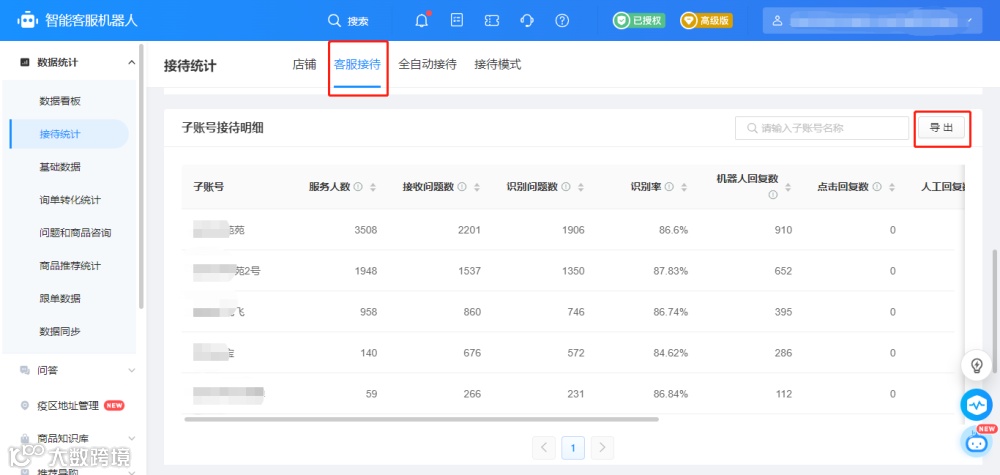Click the 676 接收问题数 cell
This screenshot has height=475, width=1000.
pos(472,353)
